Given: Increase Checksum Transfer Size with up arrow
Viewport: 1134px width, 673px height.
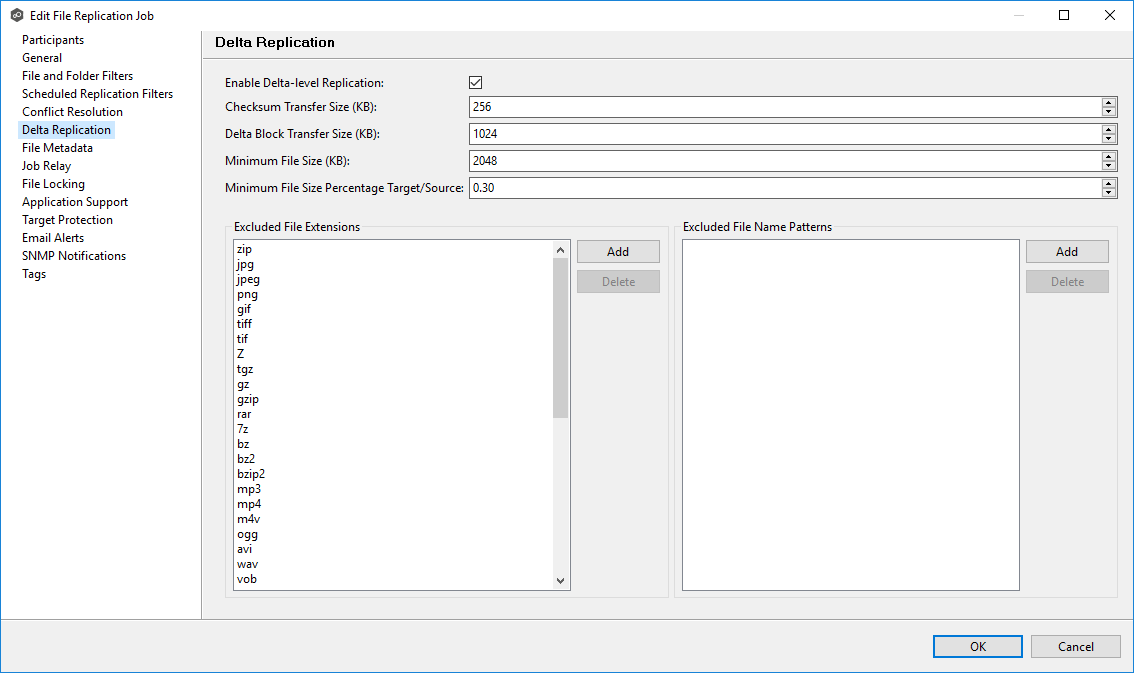Looking at the screenshot, I should (x=1109, y=103).
